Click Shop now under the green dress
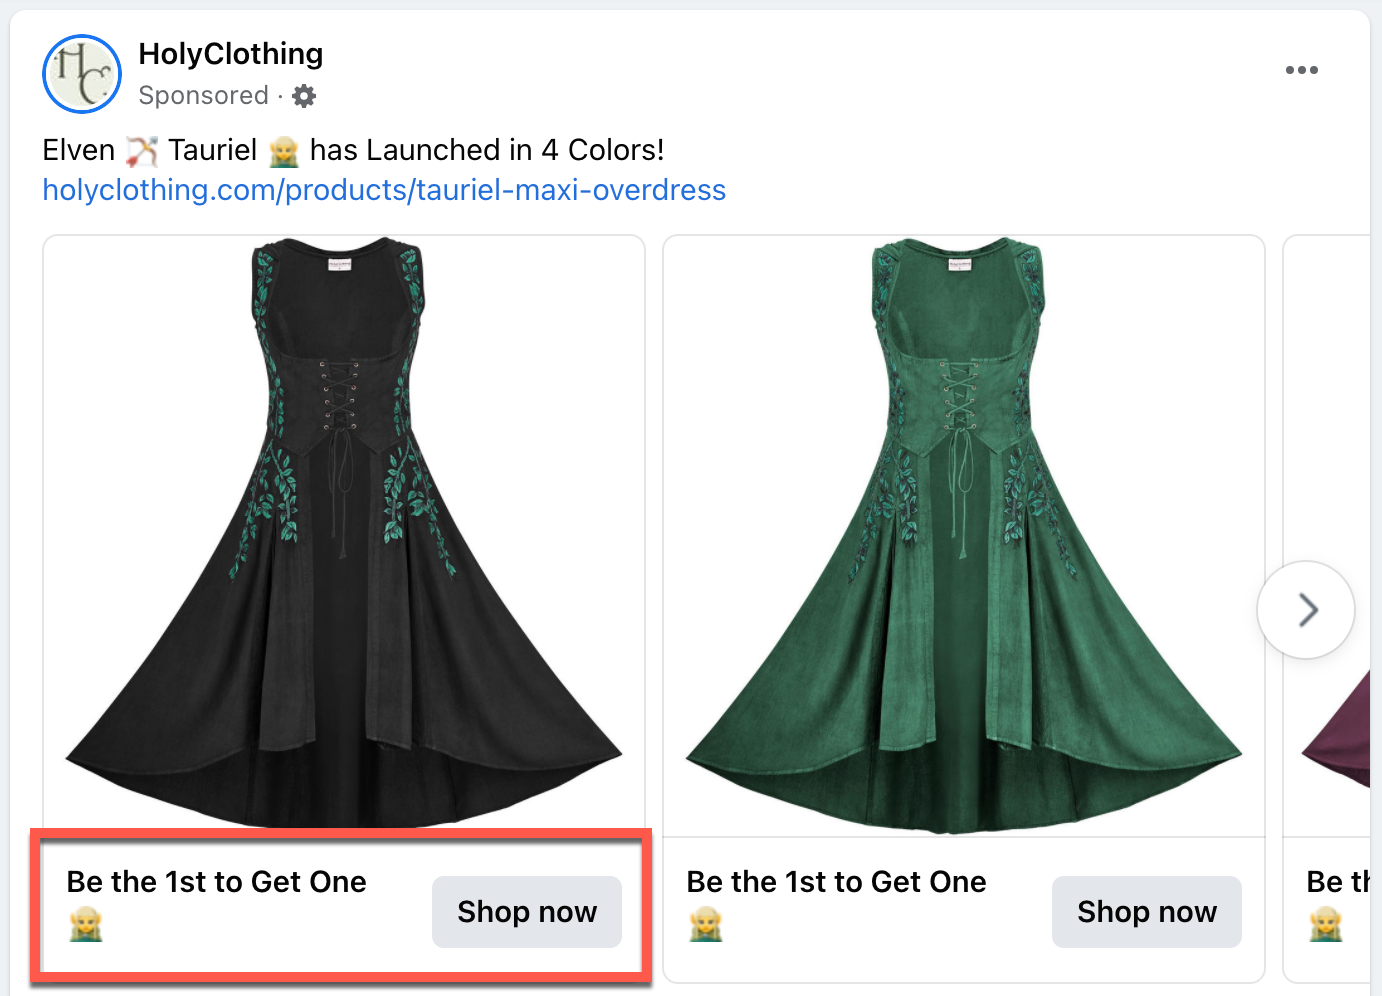 point(1147,912)
